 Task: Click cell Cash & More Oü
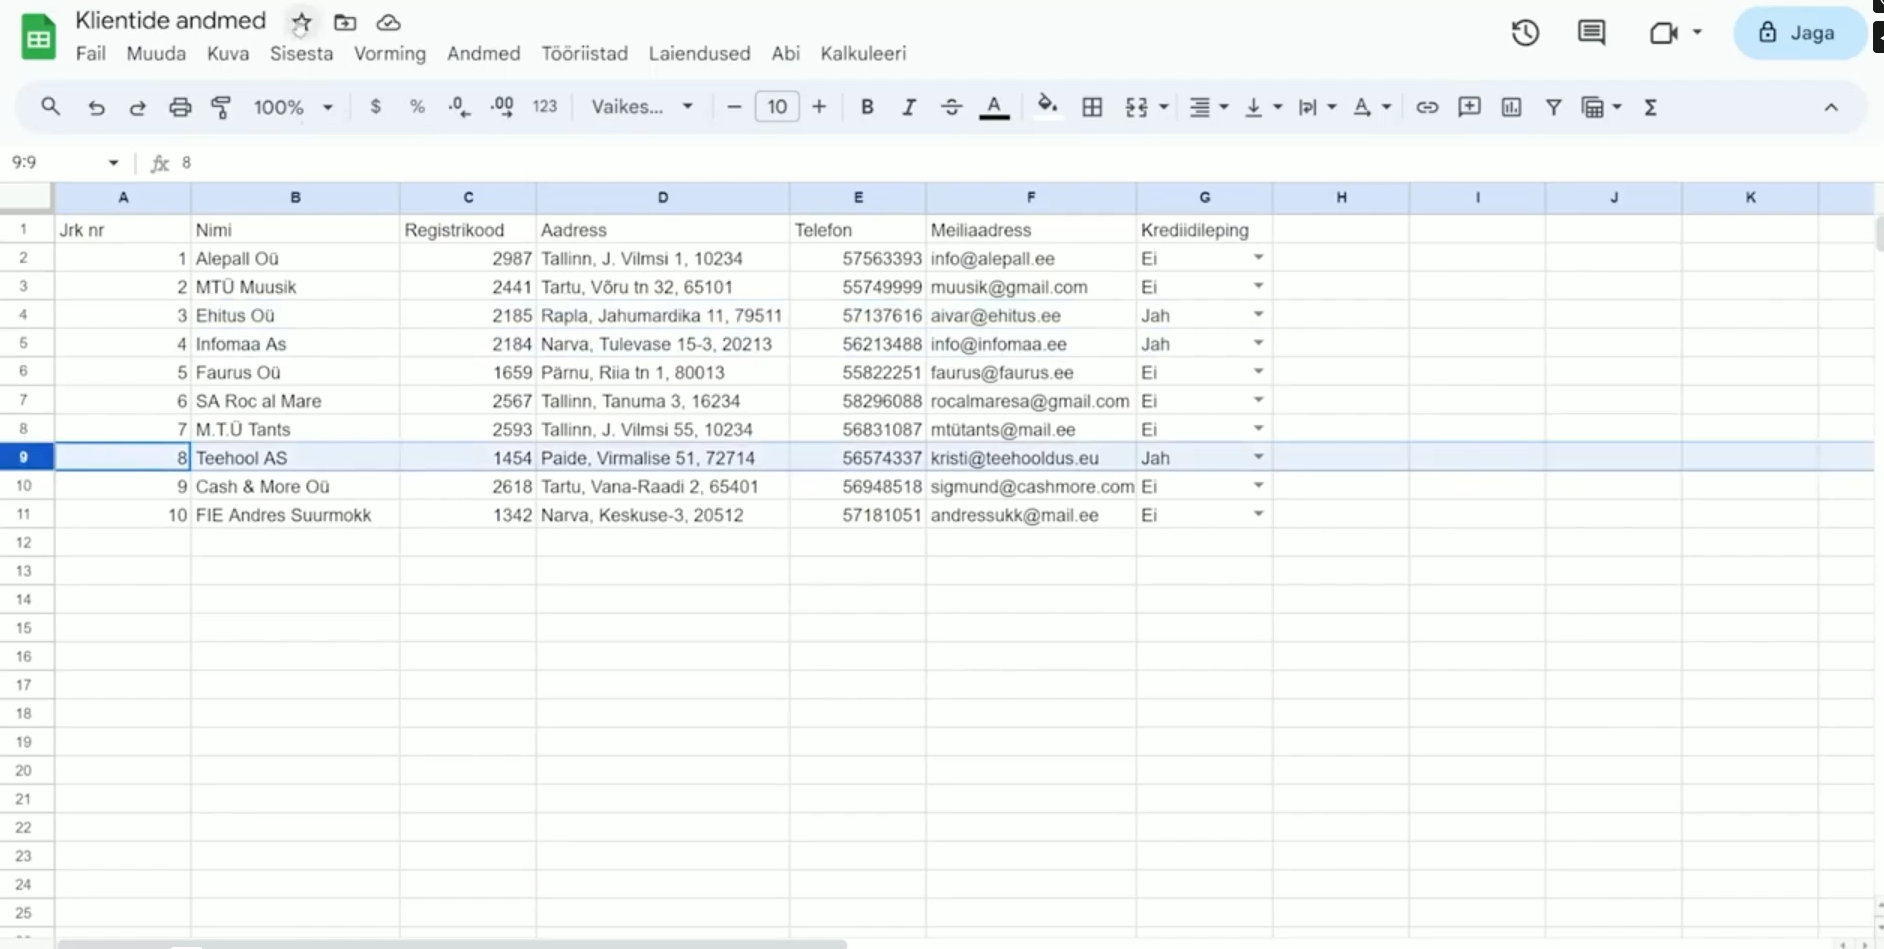click(295, 486)
